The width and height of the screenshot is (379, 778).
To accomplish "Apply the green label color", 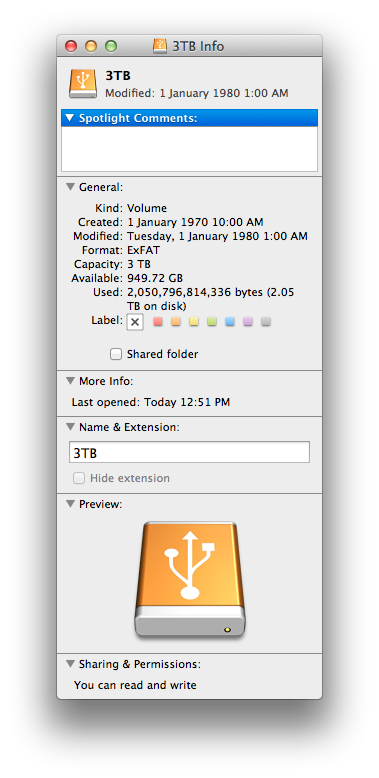I will [x=212, y=322].
